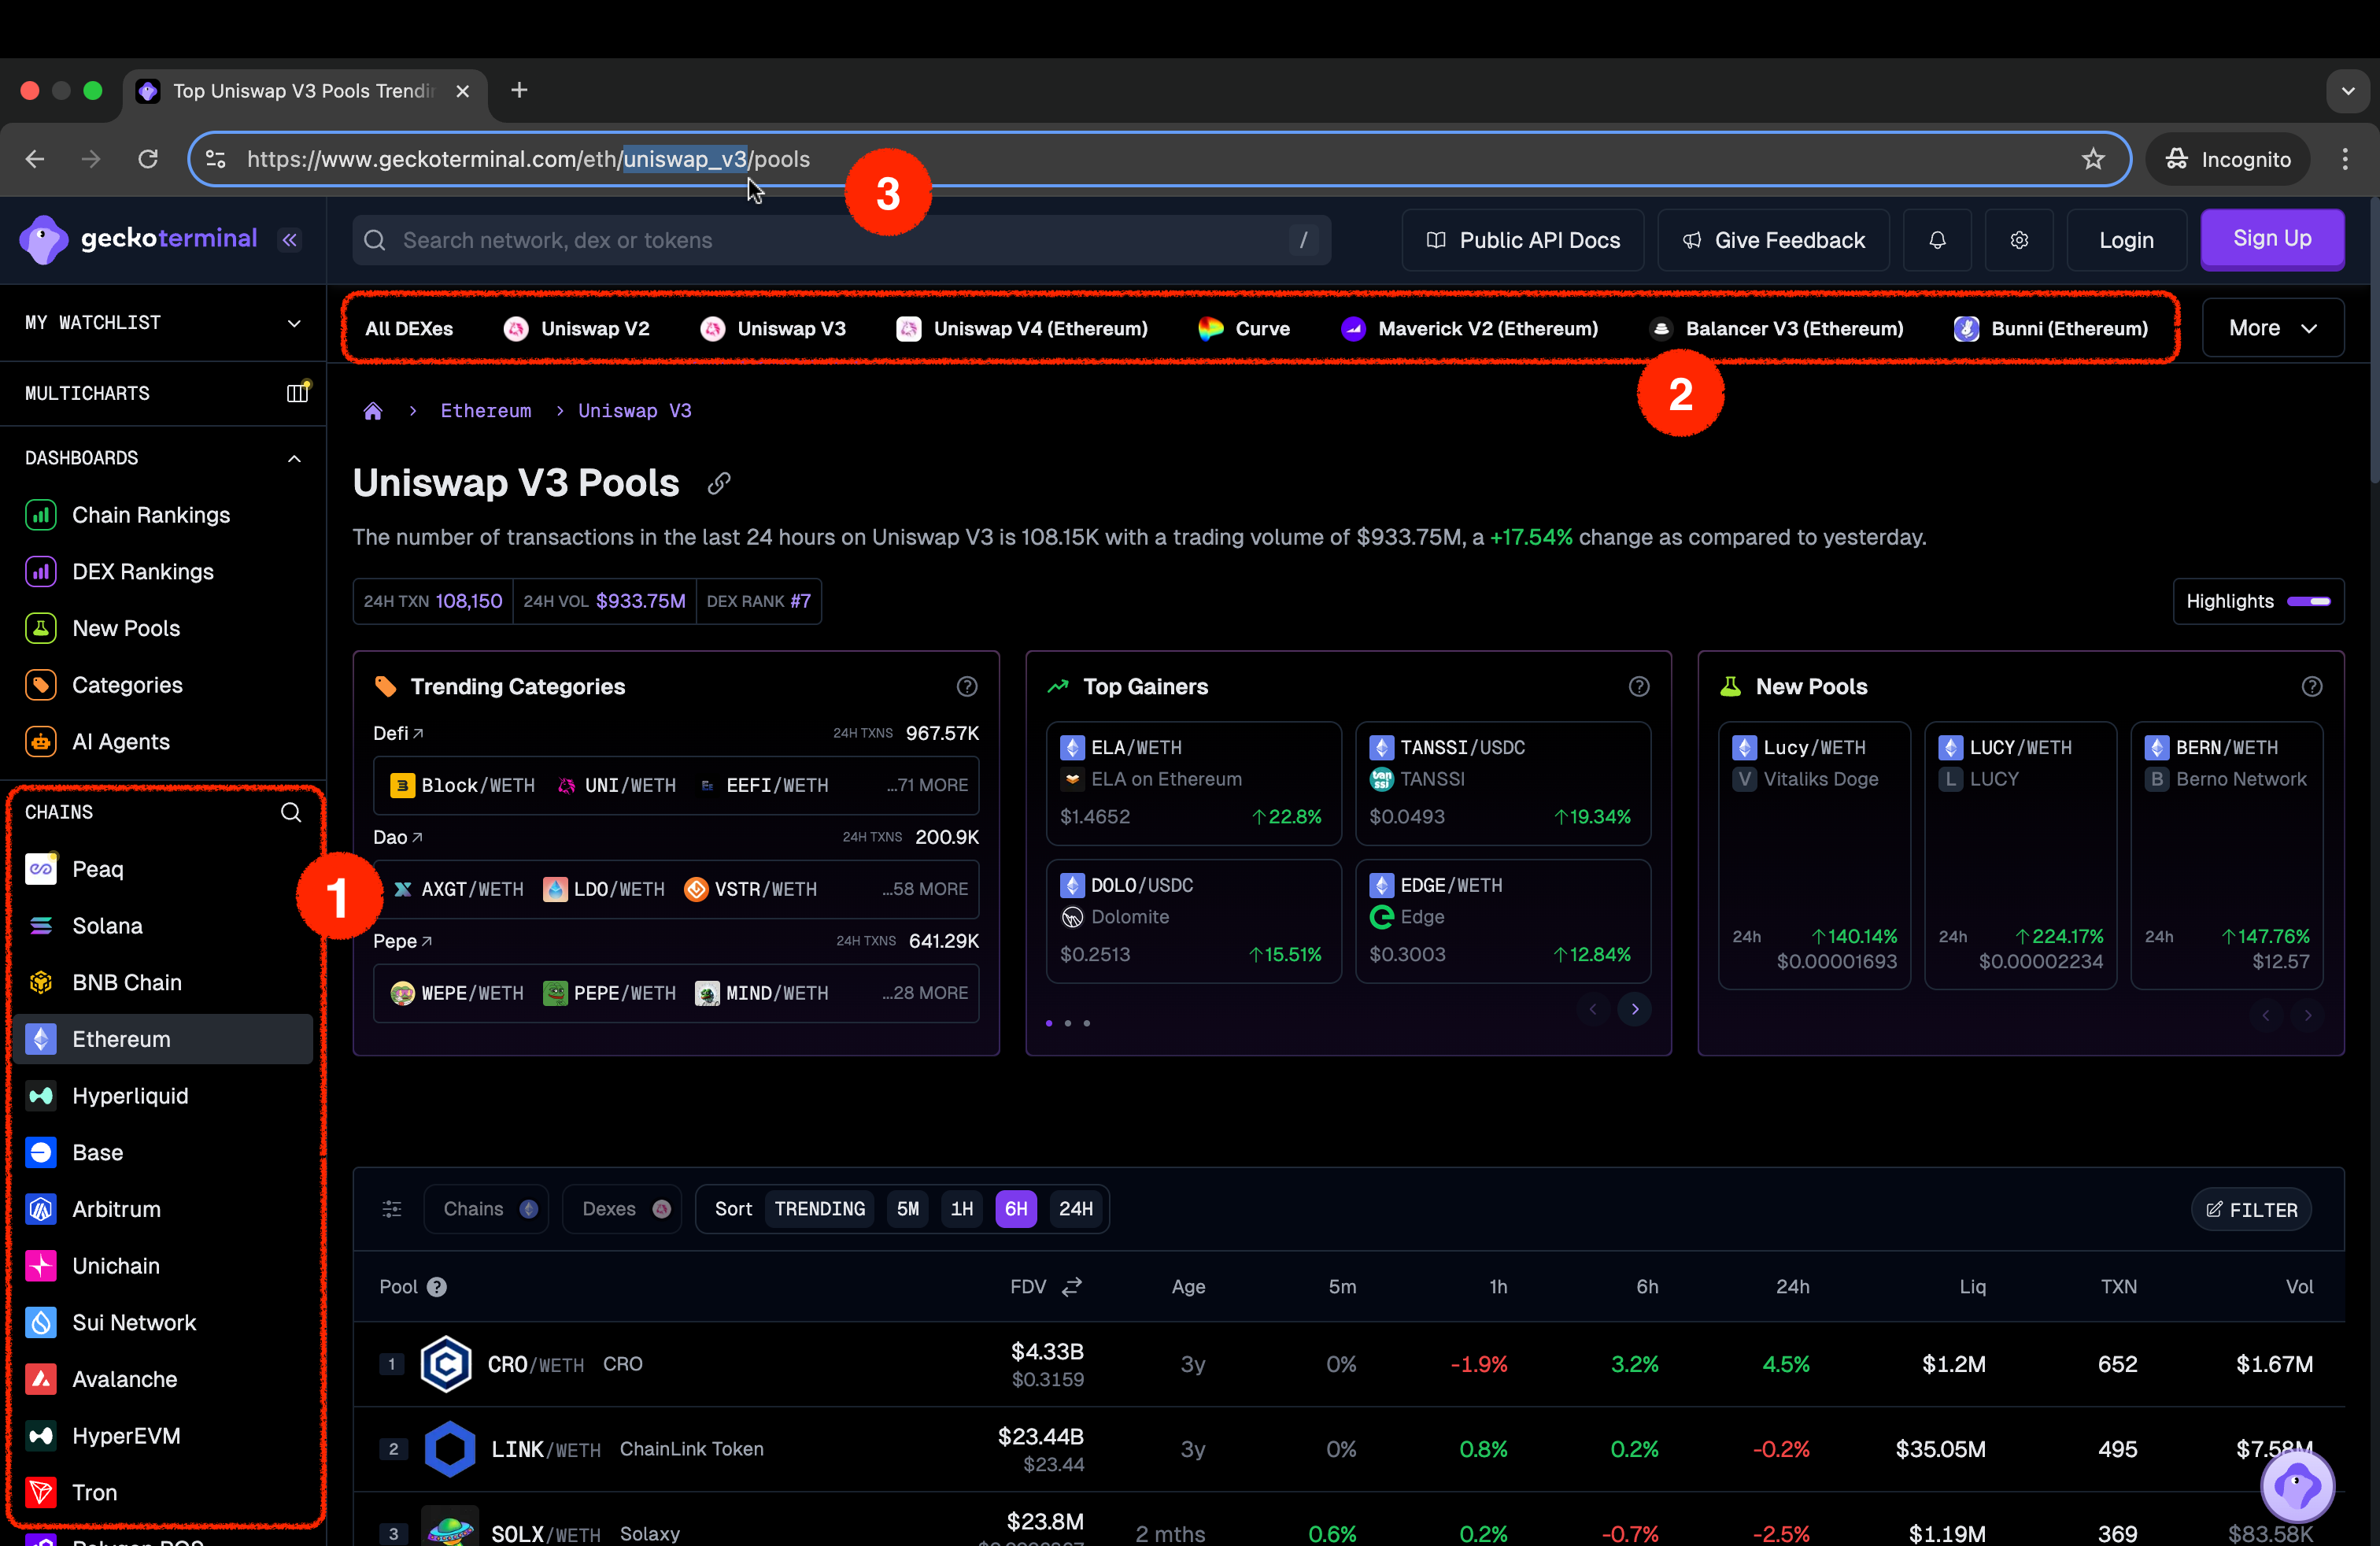
Task: Collapse the Dashboards section
Action: tap(294, 458)
